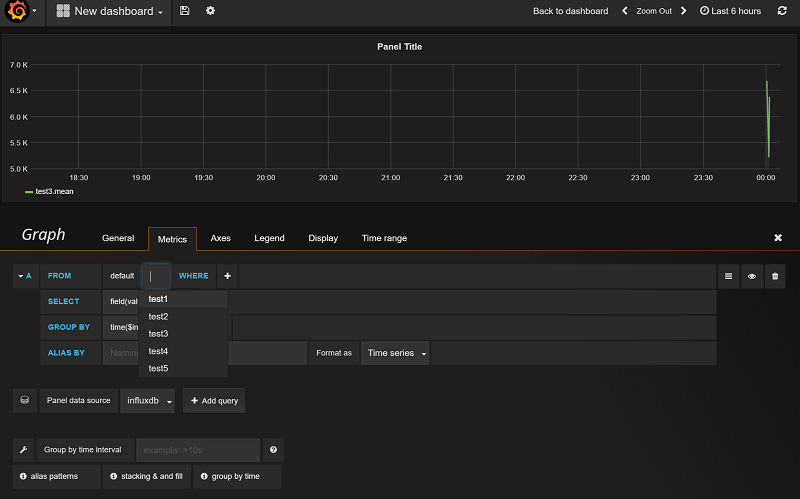Click the measurement name input box
Image resolution: width=800 pixels, height=499 pixels.
click(x=156, y=276)
